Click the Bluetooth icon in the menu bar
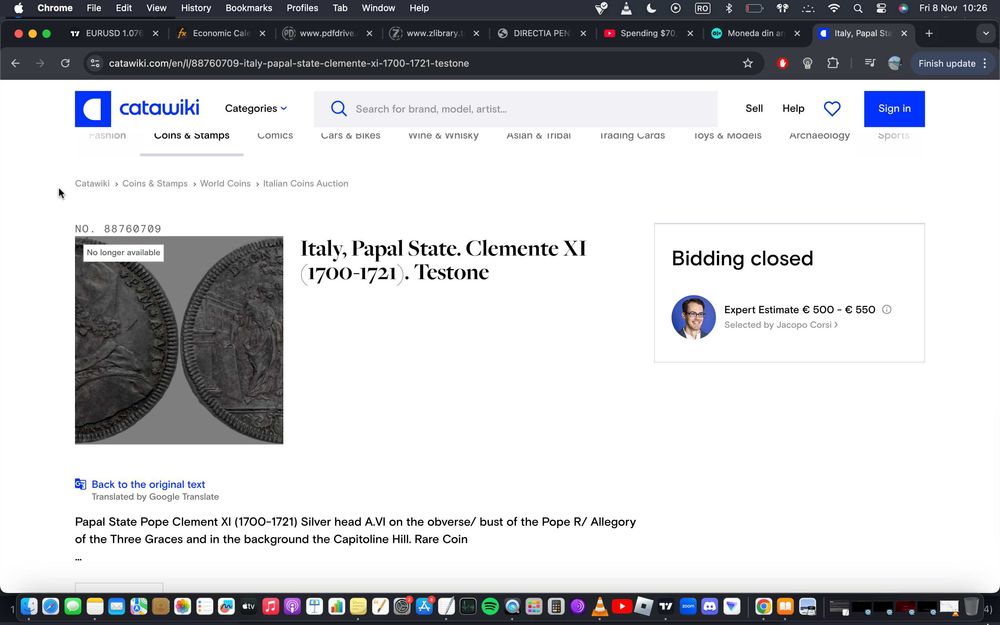Screen dimensions: 1000x625 (729, 8)
